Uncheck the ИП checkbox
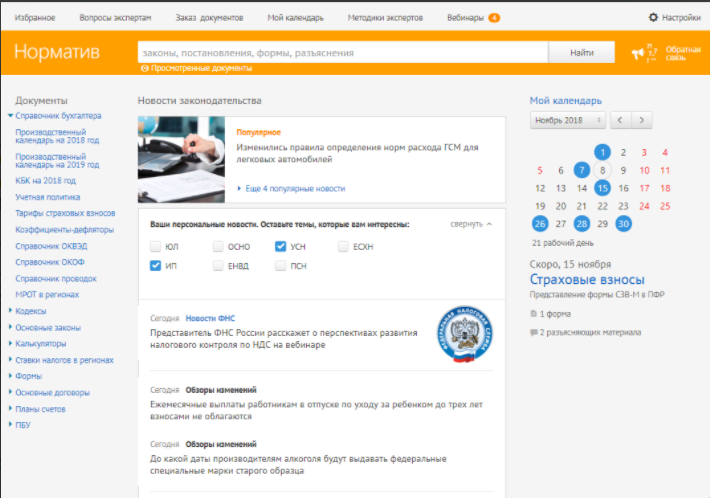Screen dimensions: 710x498 click(155, 265)
